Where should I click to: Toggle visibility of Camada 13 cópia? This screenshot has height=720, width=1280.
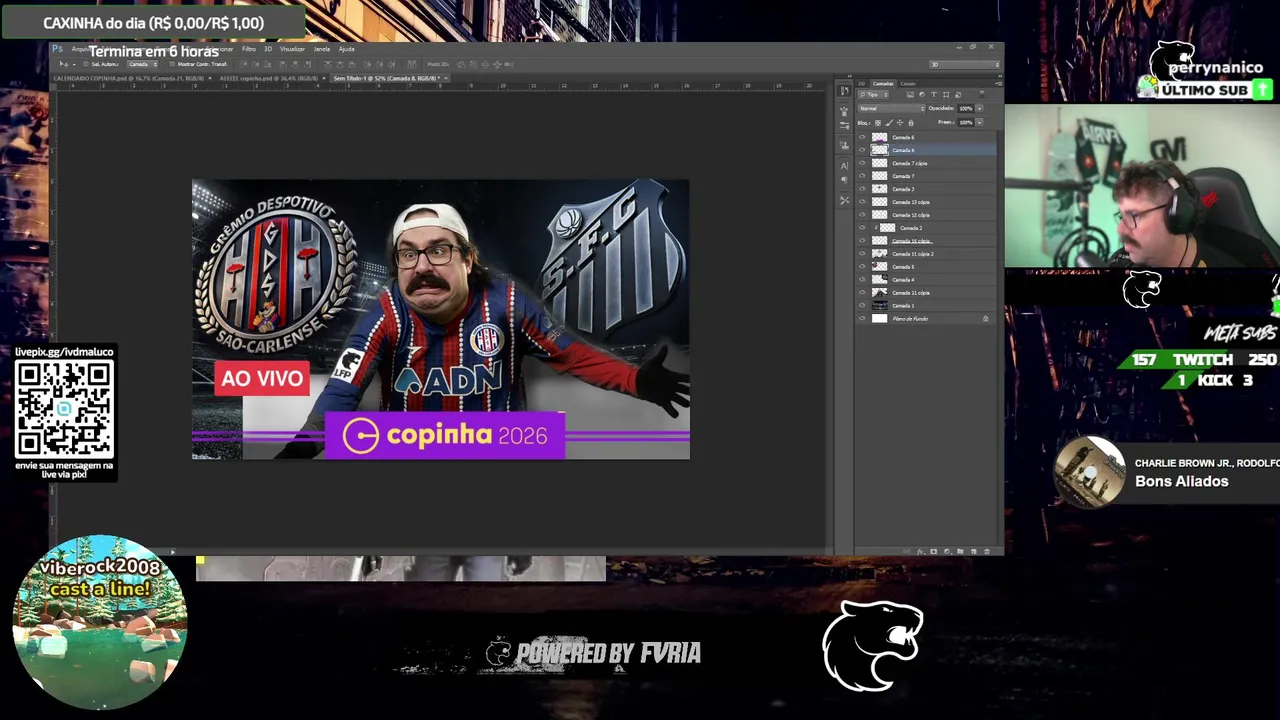(x=862, y=202)
